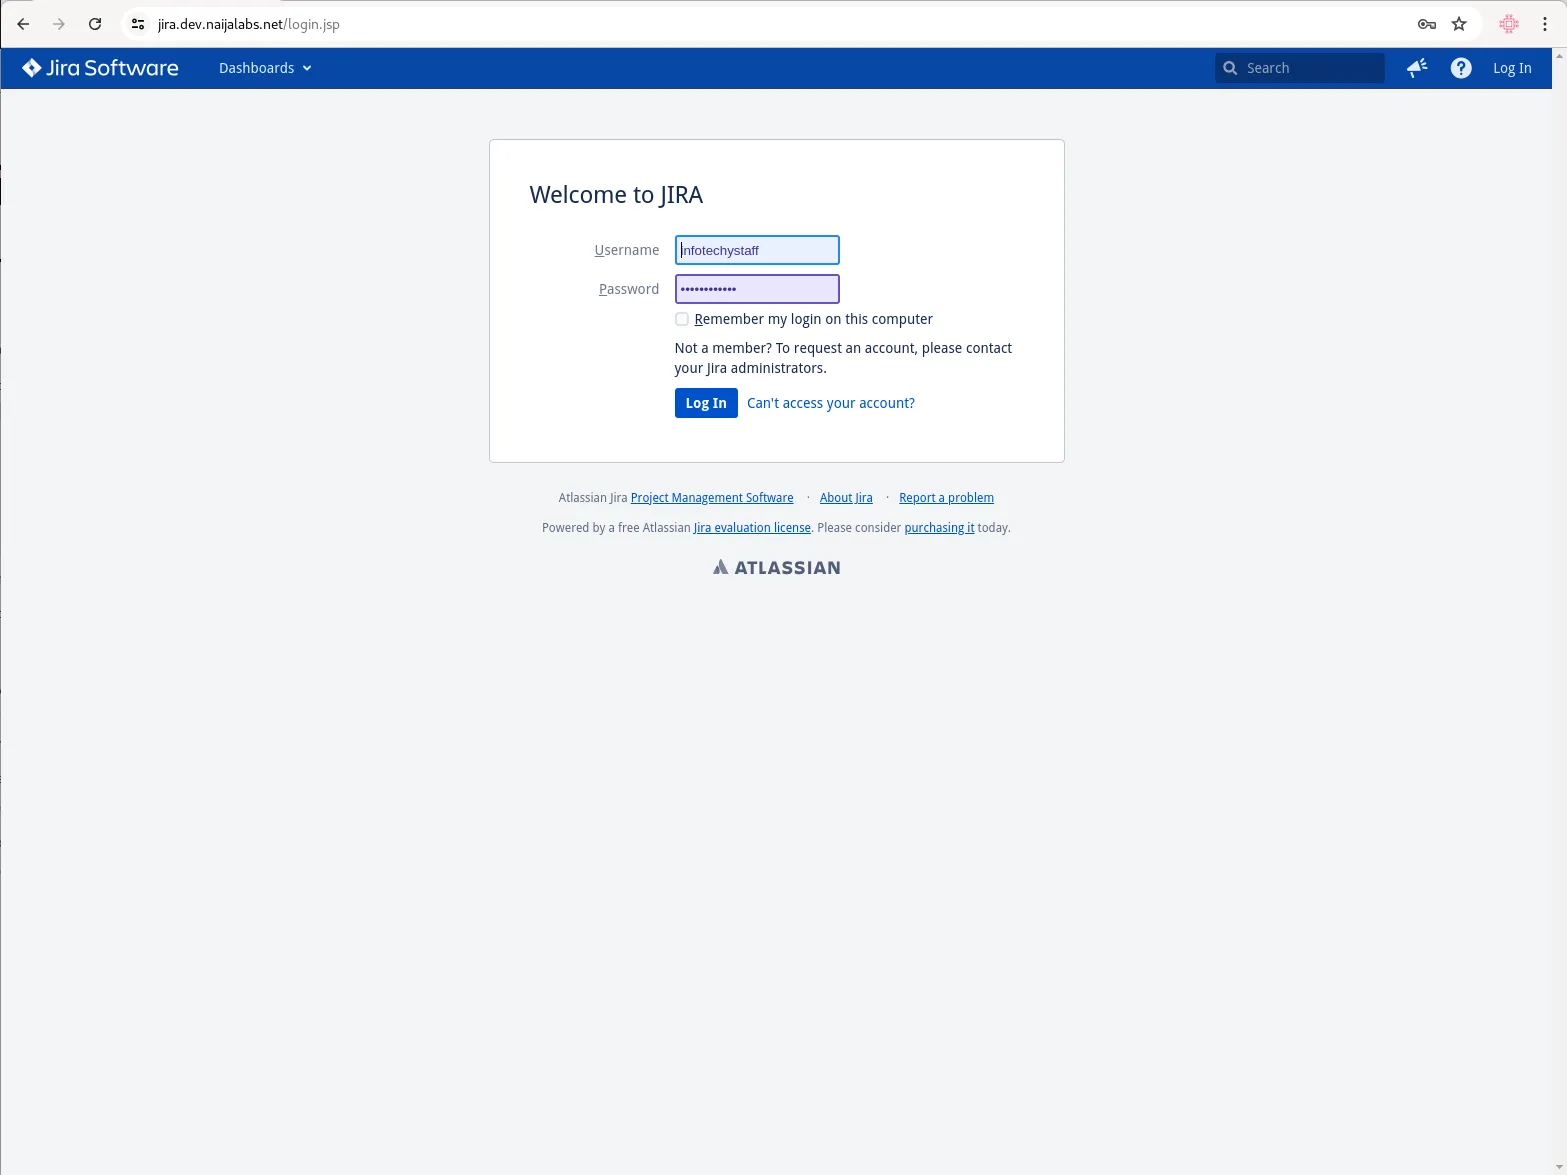Click Log In in the top header
This screenshot has width=1567, height=1175.
[x=1512, y=68]
